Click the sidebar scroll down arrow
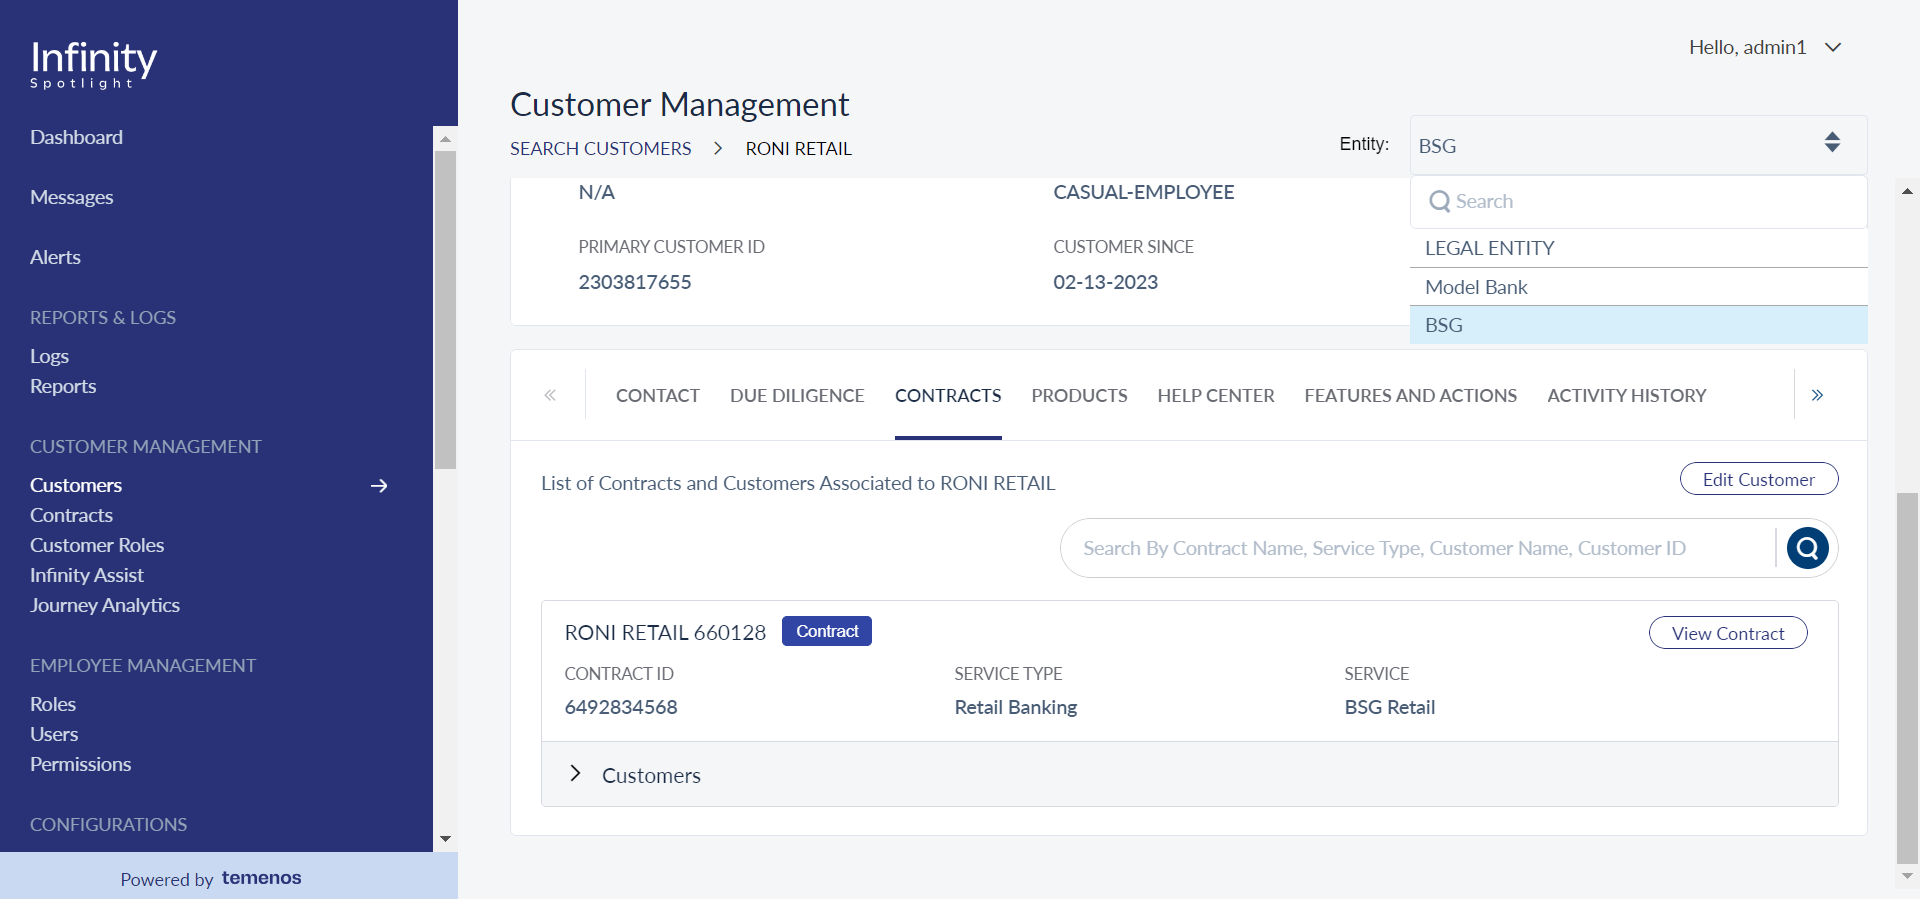 click(446, 839)
